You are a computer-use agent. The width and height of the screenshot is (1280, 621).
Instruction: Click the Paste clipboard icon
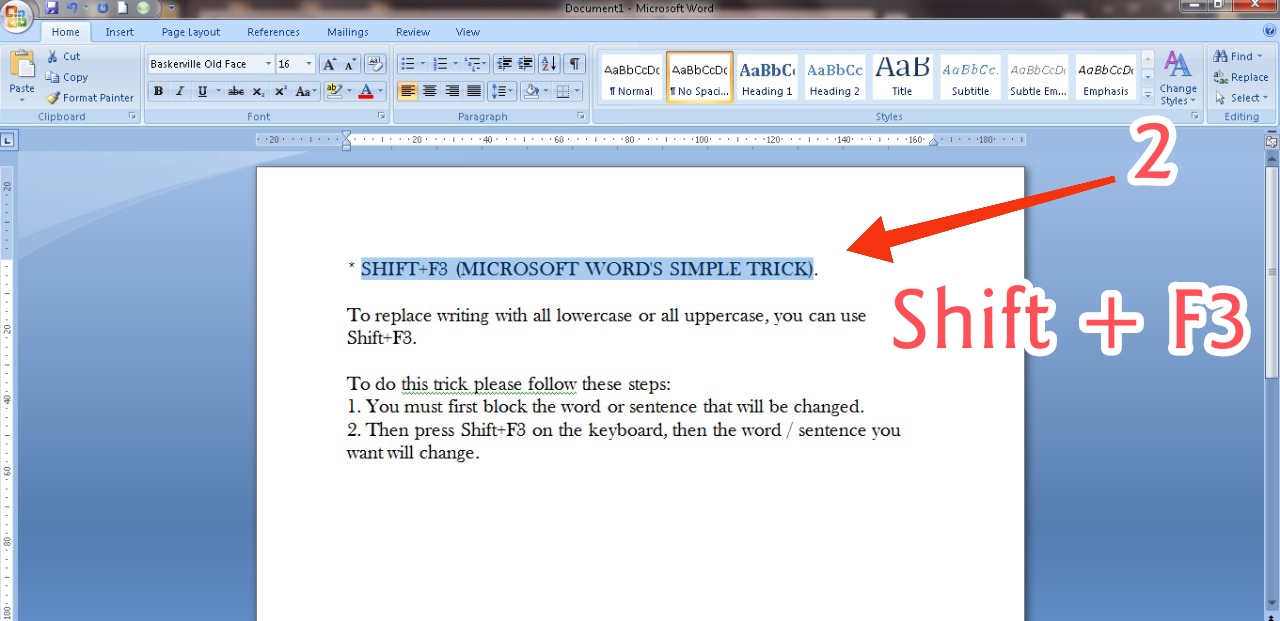[22, 65]
